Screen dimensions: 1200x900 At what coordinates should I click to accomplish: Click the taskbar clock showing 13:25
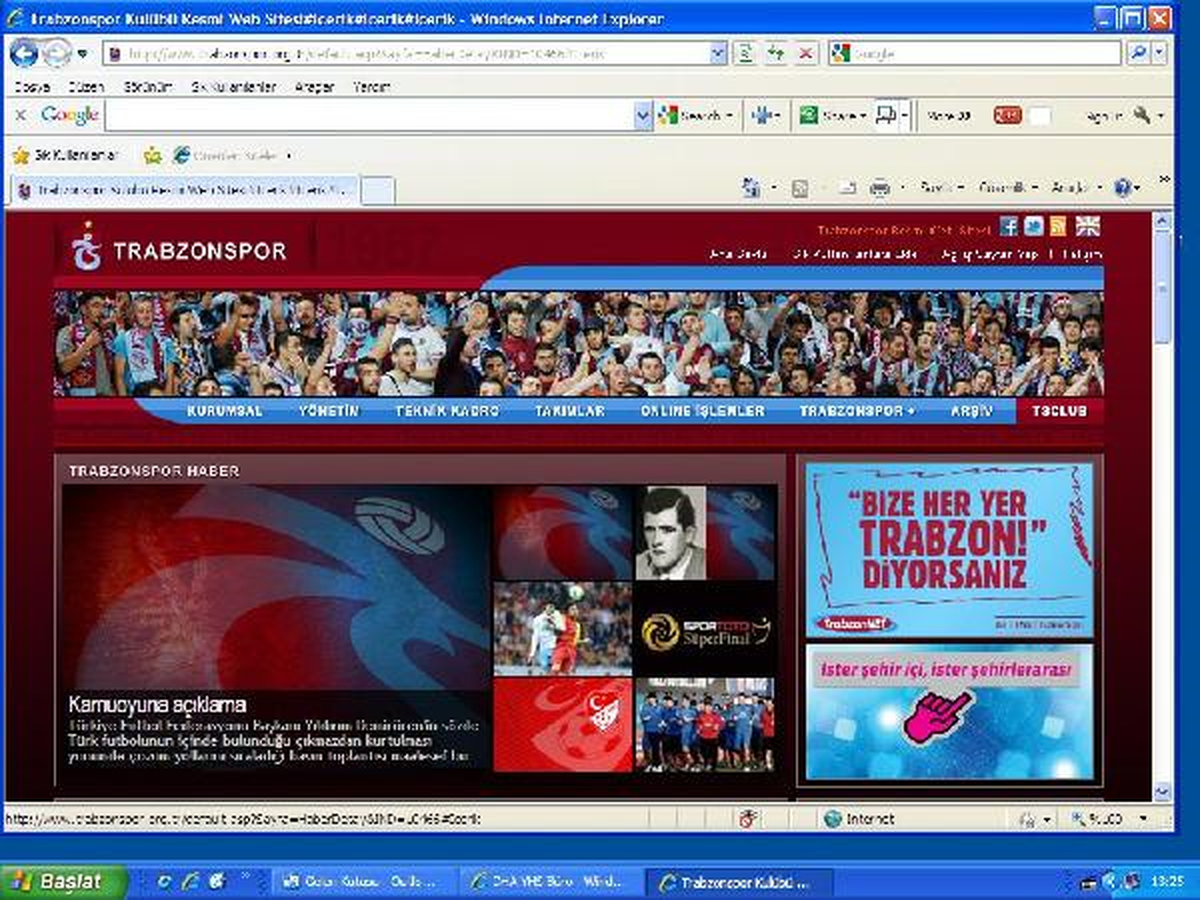[x=1167, y=881]
